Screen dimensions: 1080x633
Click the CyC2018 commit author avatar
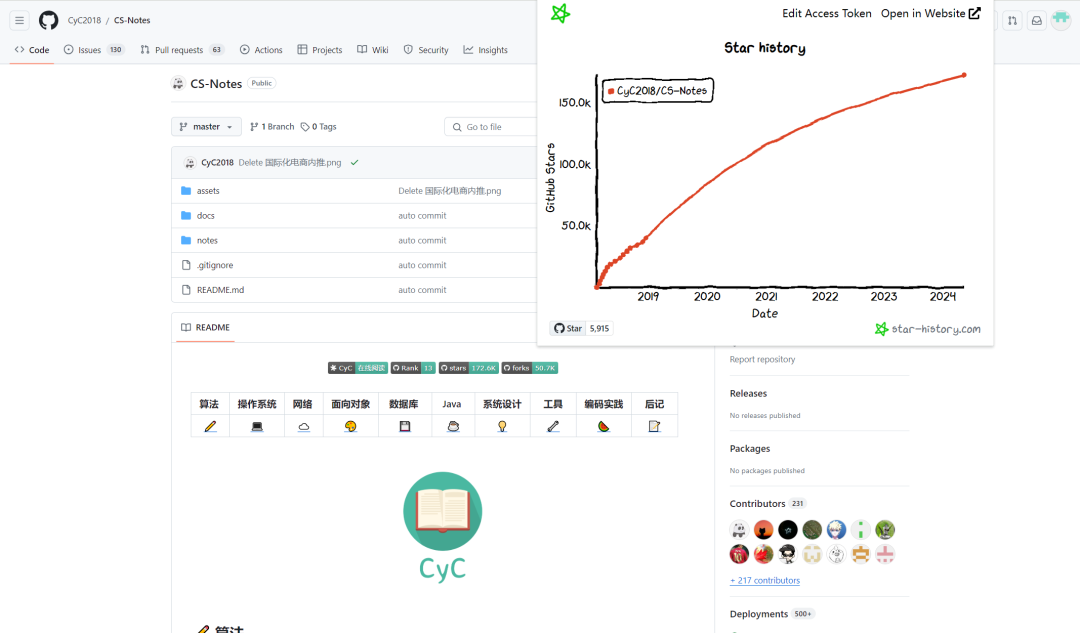(189, 163)
